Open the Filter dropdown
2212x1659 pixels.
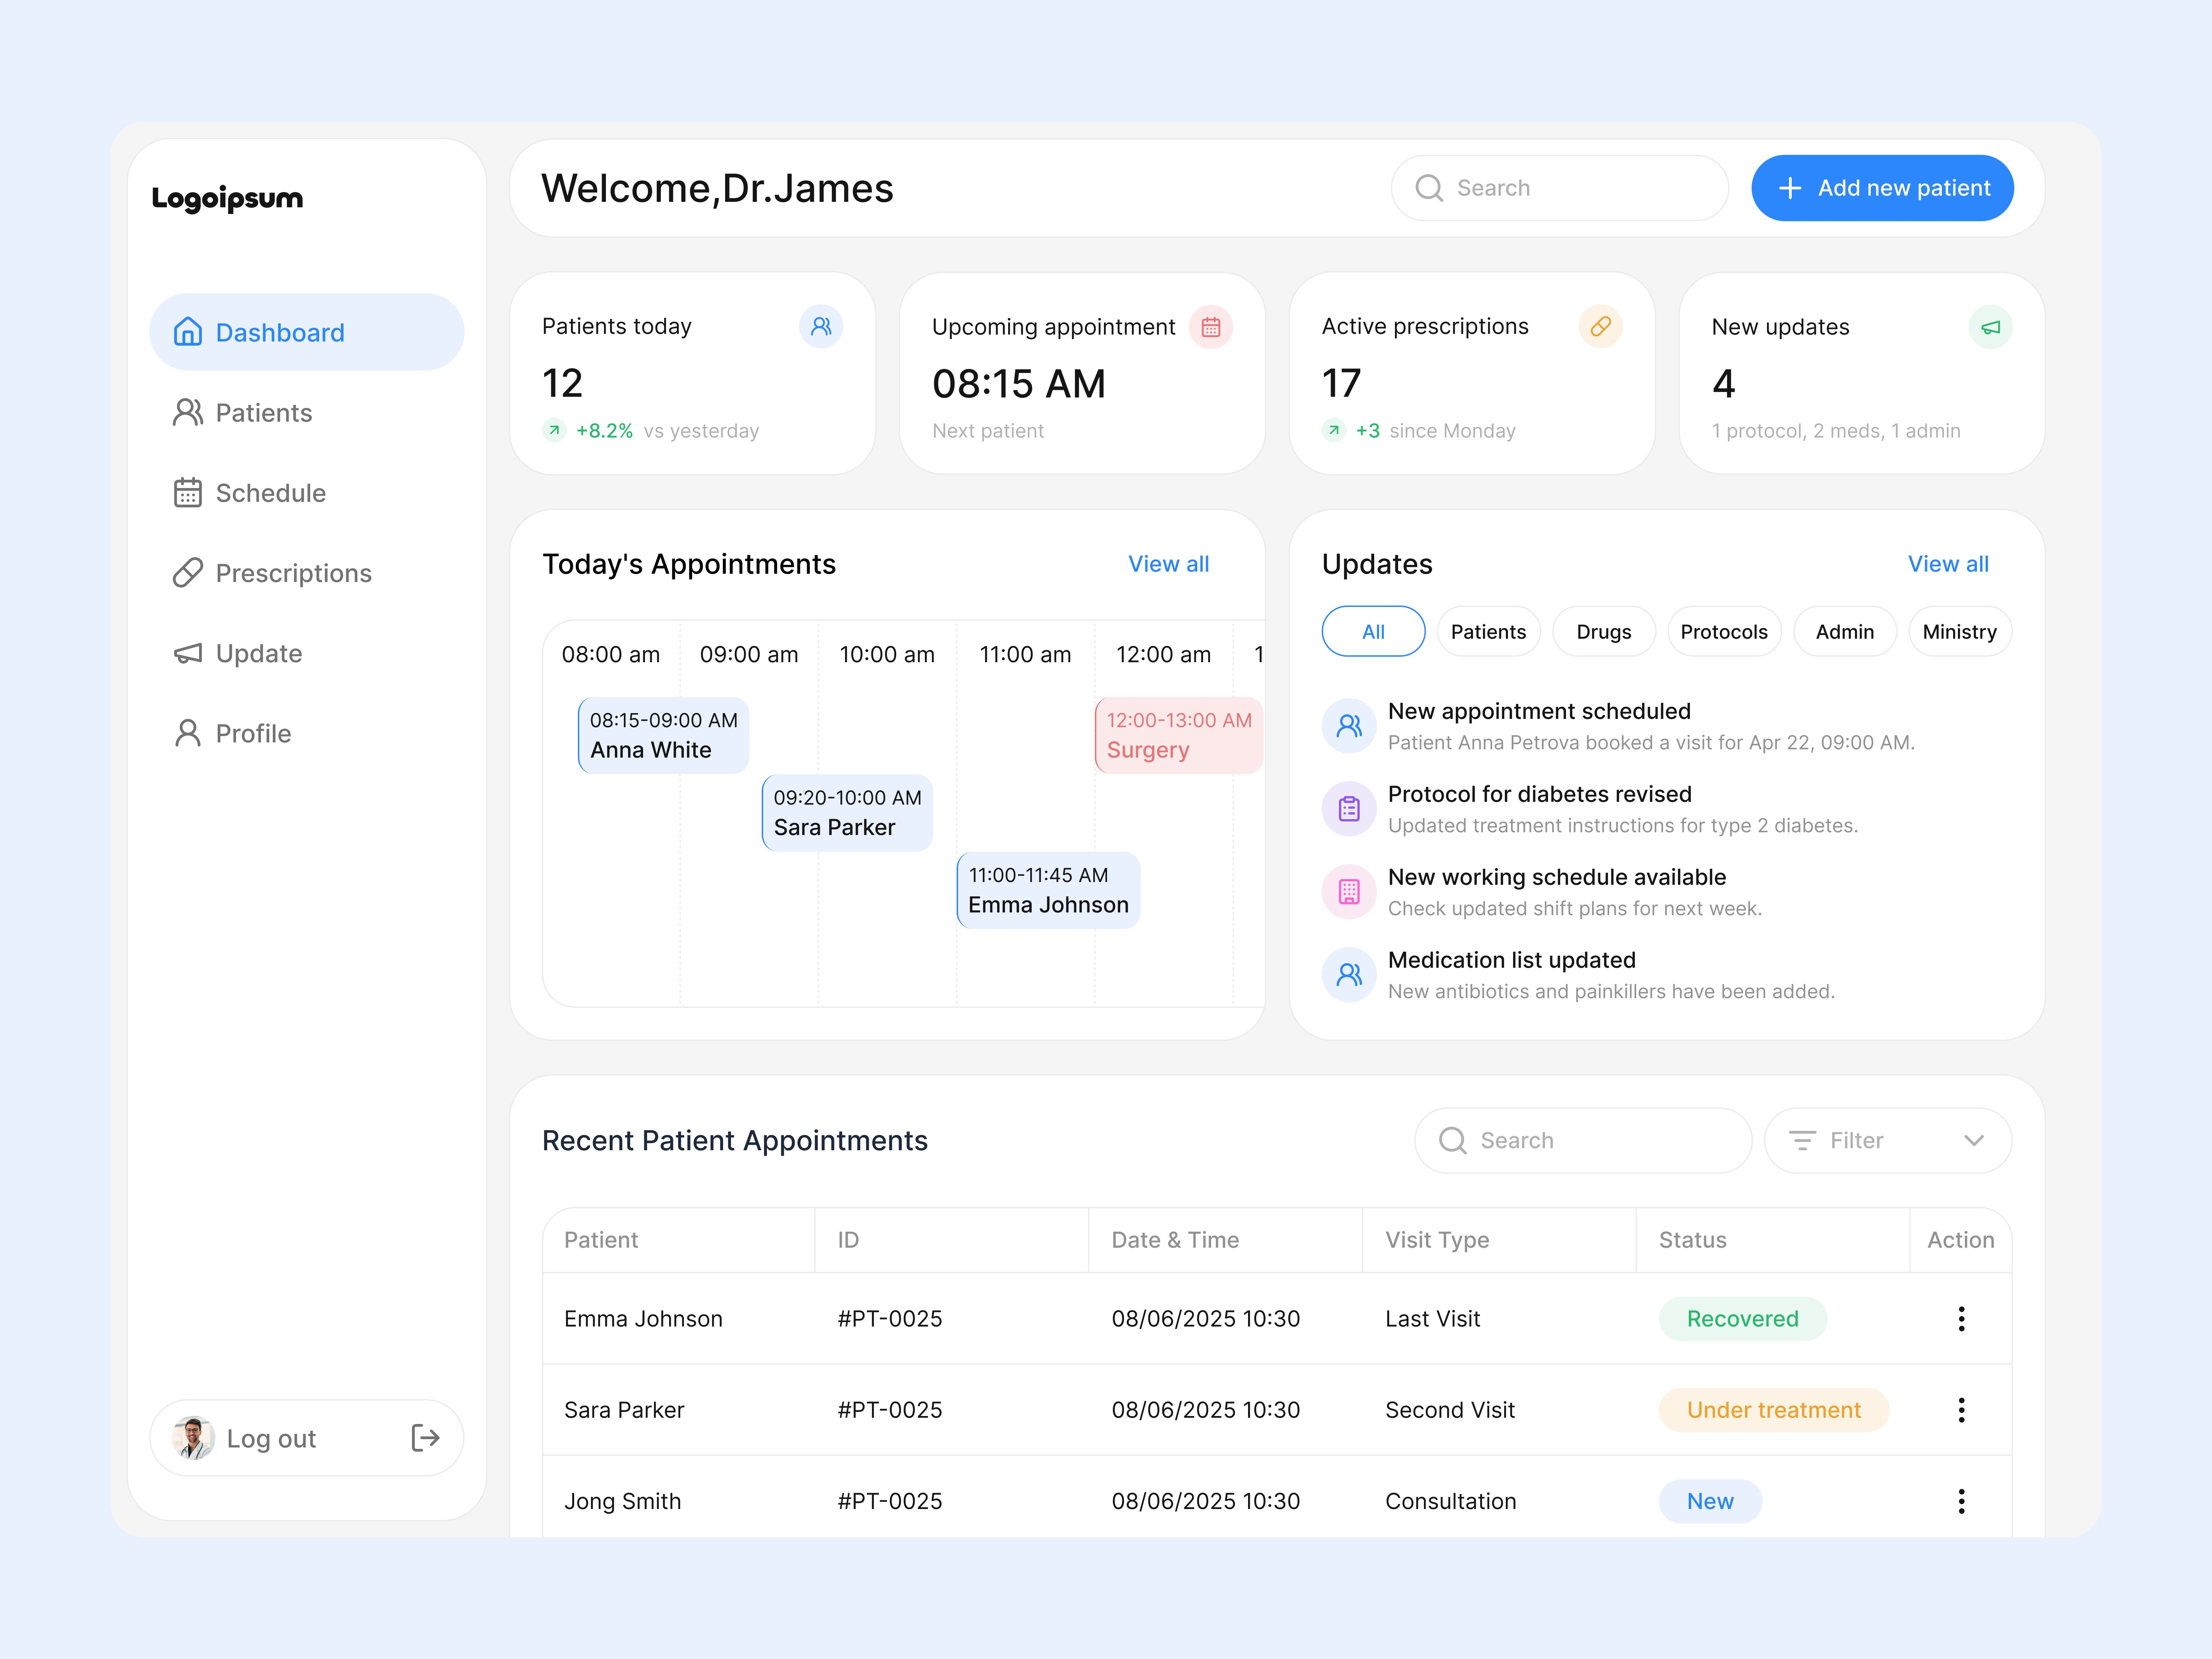[x=1888, y=1140]
